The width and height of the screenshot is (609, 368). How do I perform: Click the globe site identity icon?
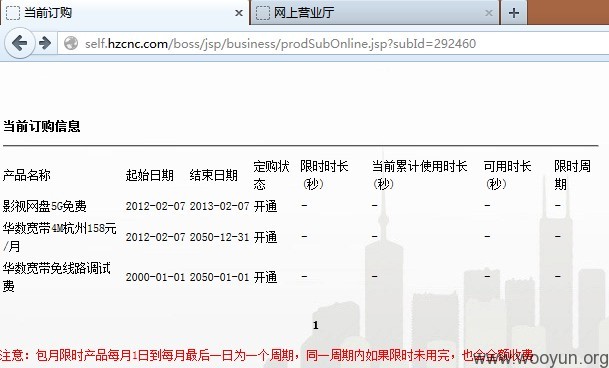pyautogui.click(x=71, y=43)
